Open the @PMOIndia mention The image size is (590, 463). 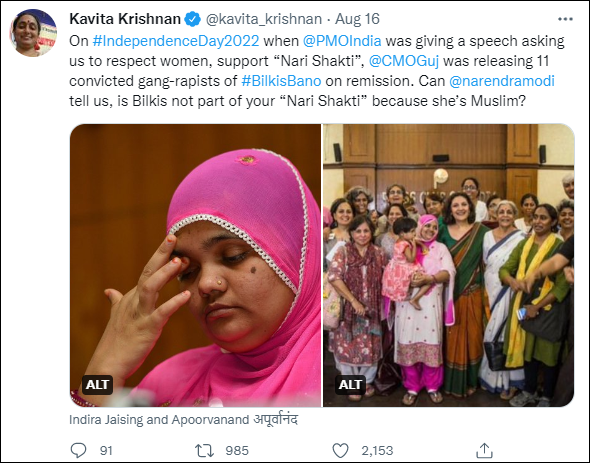342,41
